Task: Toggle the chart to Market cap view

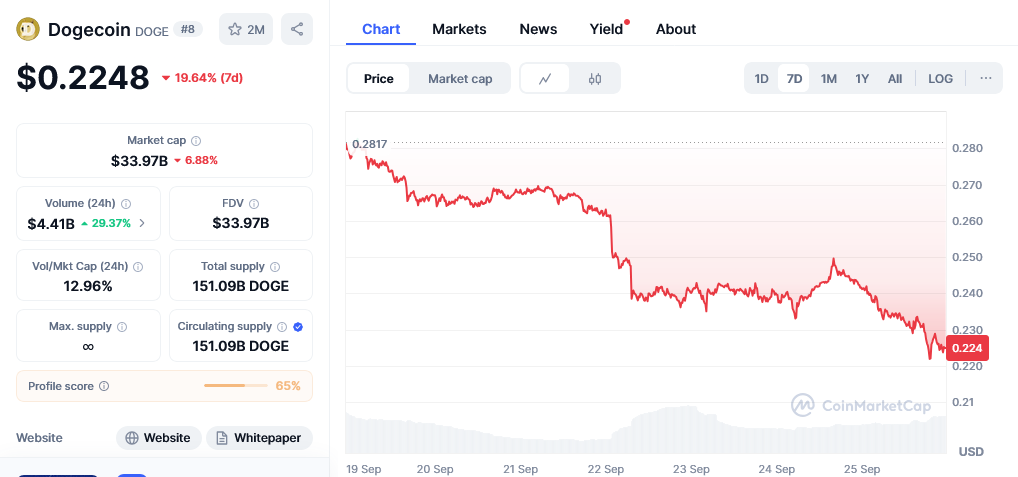Action: click(460, 79)
